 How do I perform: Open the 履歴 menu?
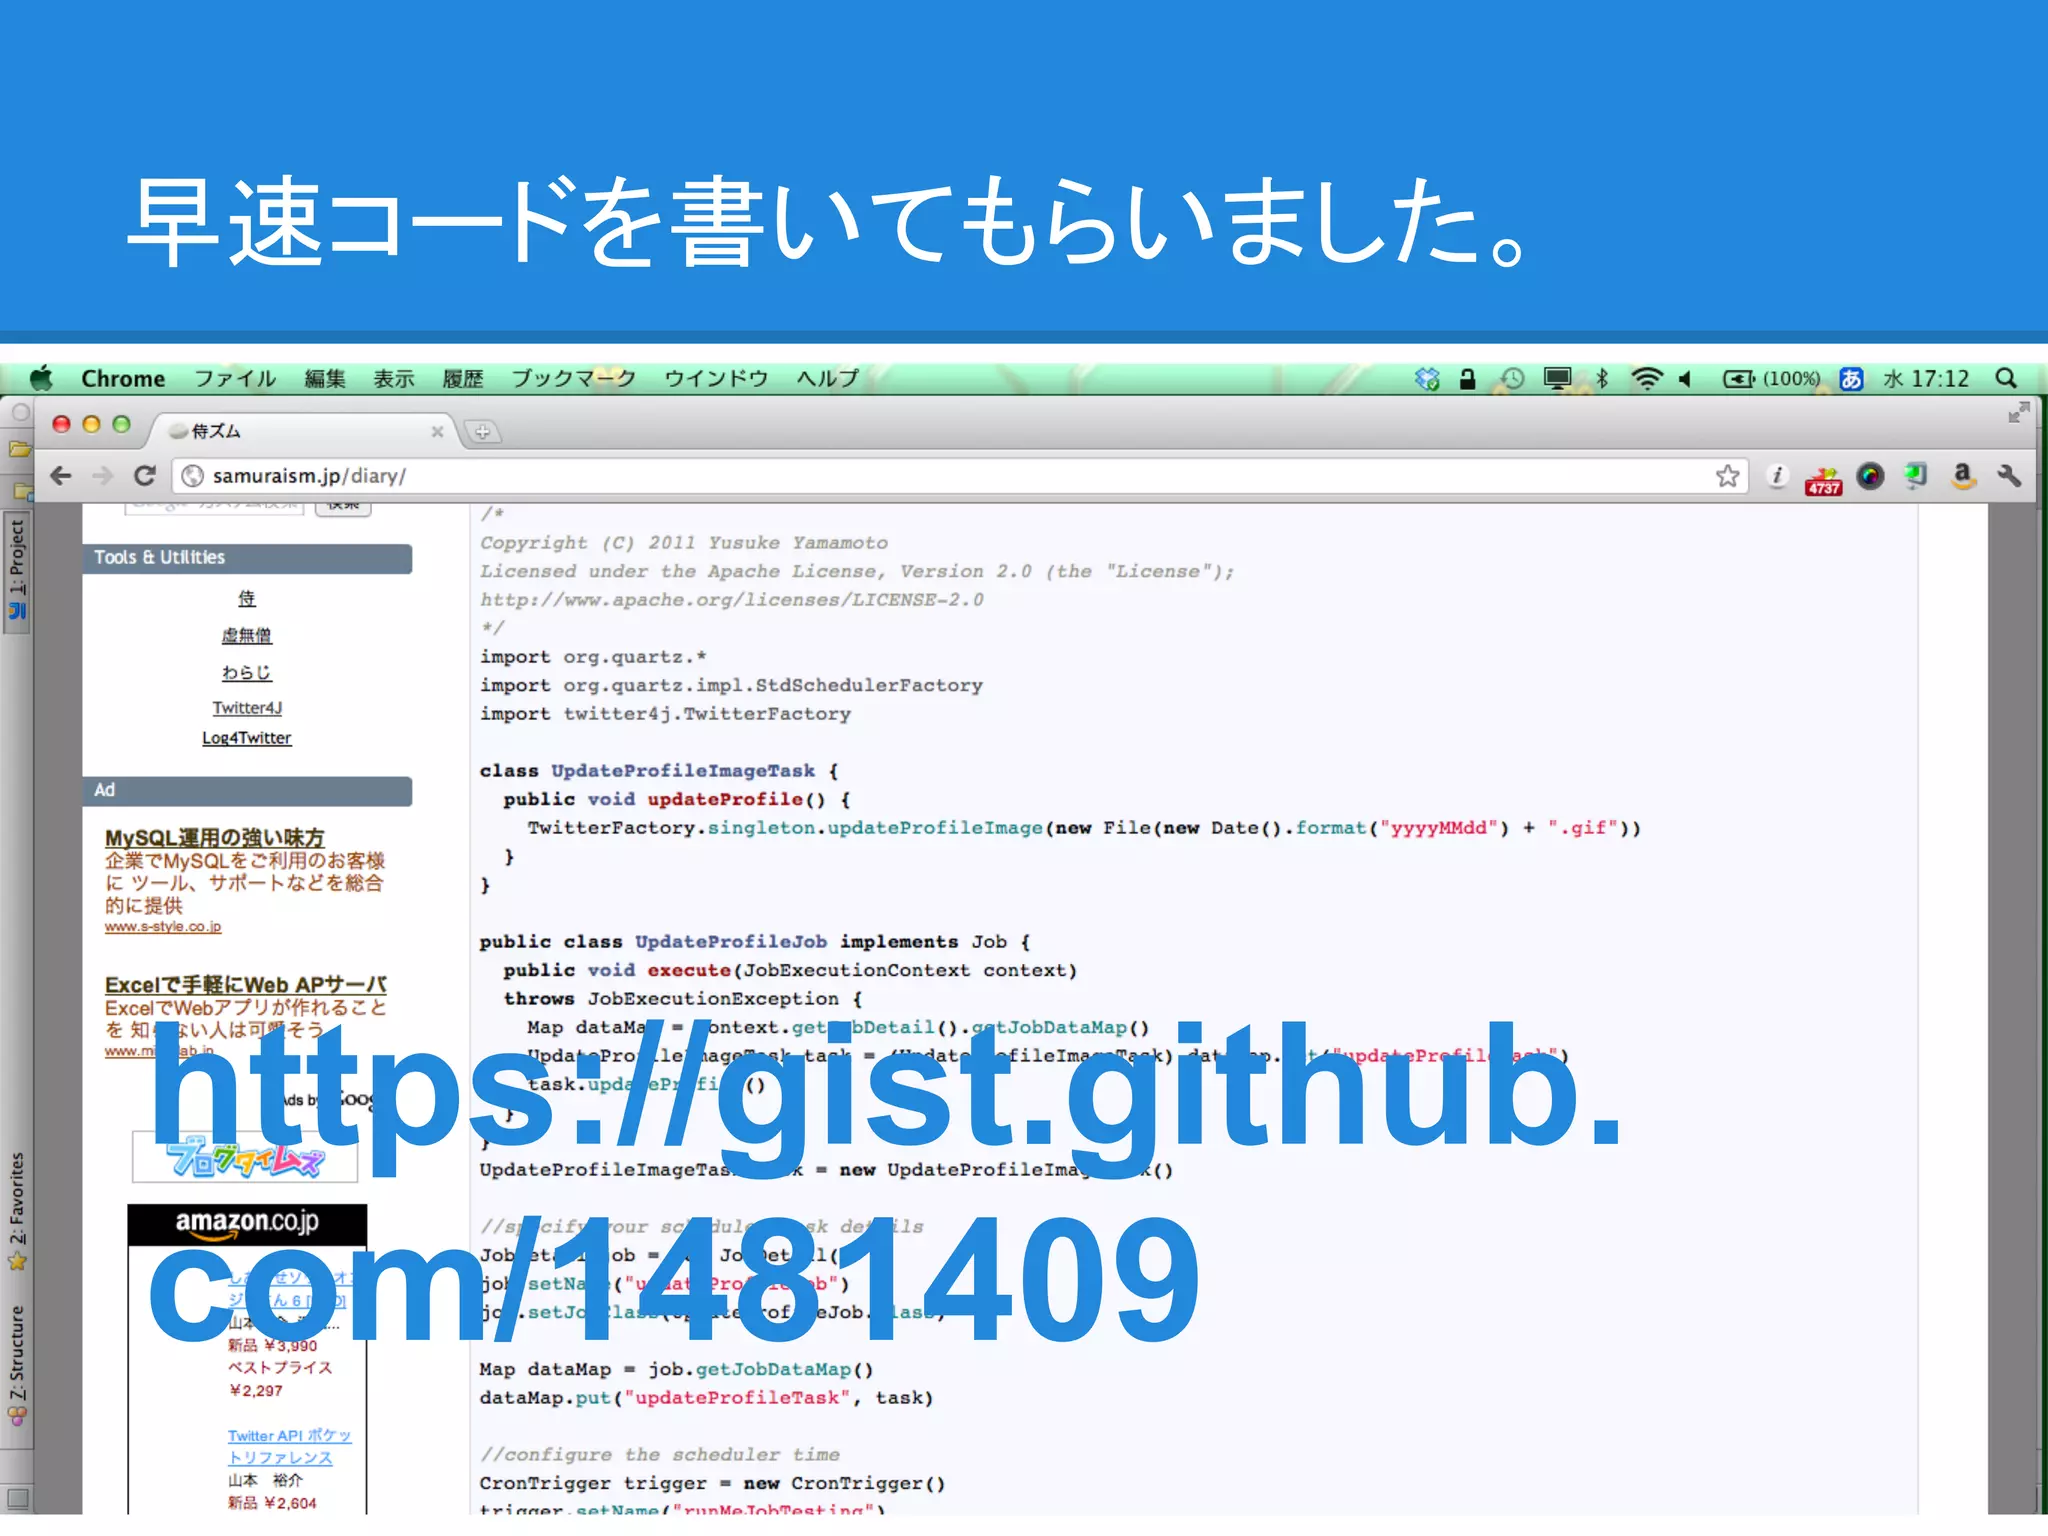point(463,378)
